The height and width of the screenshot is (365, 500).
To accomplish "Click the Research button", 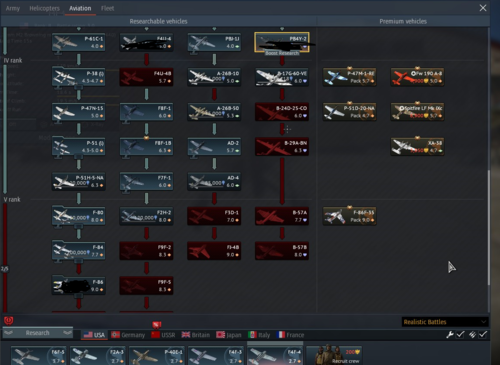I will pyautogui.click(x=37, y=333).
